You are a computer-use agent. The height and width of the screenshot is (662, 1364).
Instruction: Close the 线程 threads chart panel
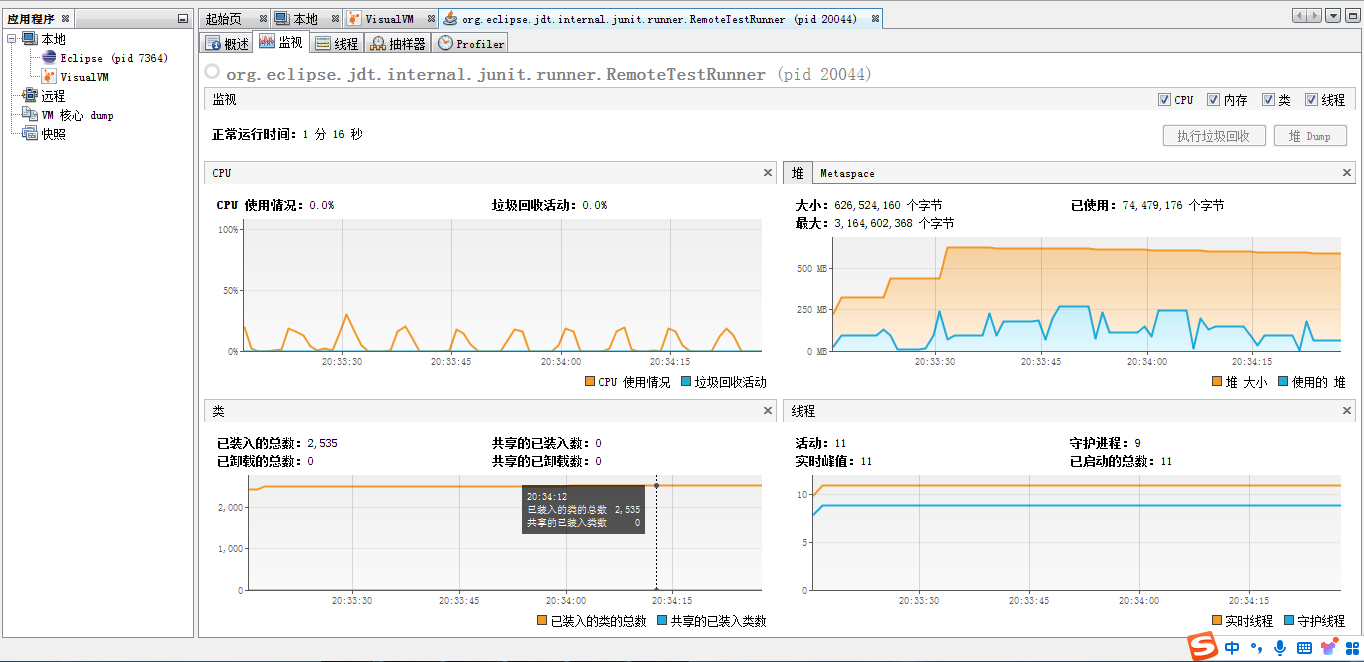(1347, 411)
